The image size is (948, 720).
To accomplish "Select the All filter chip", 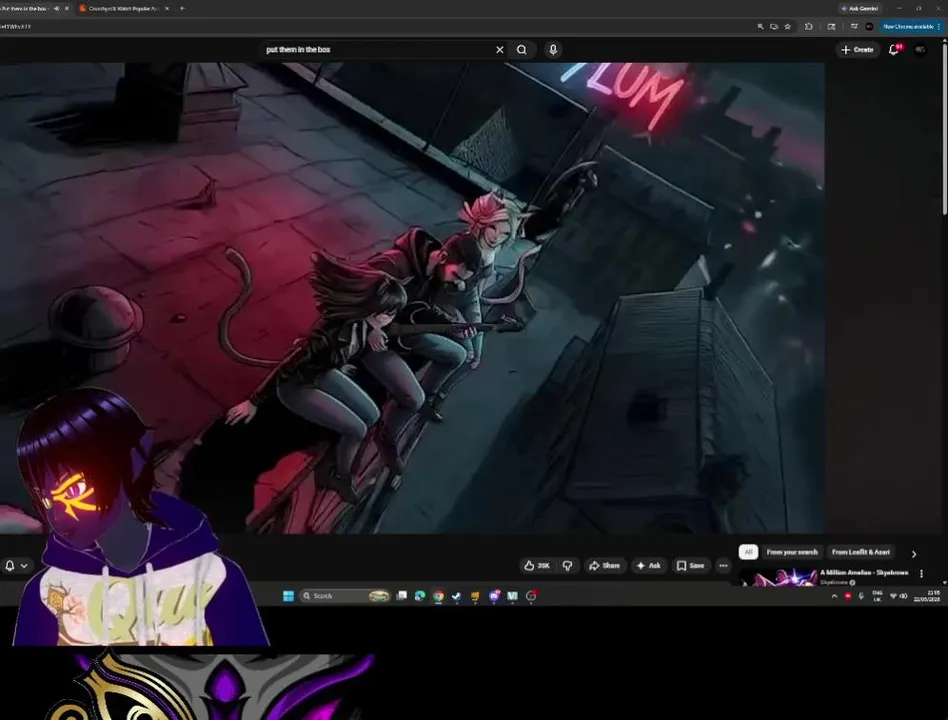I will (748, 552).
